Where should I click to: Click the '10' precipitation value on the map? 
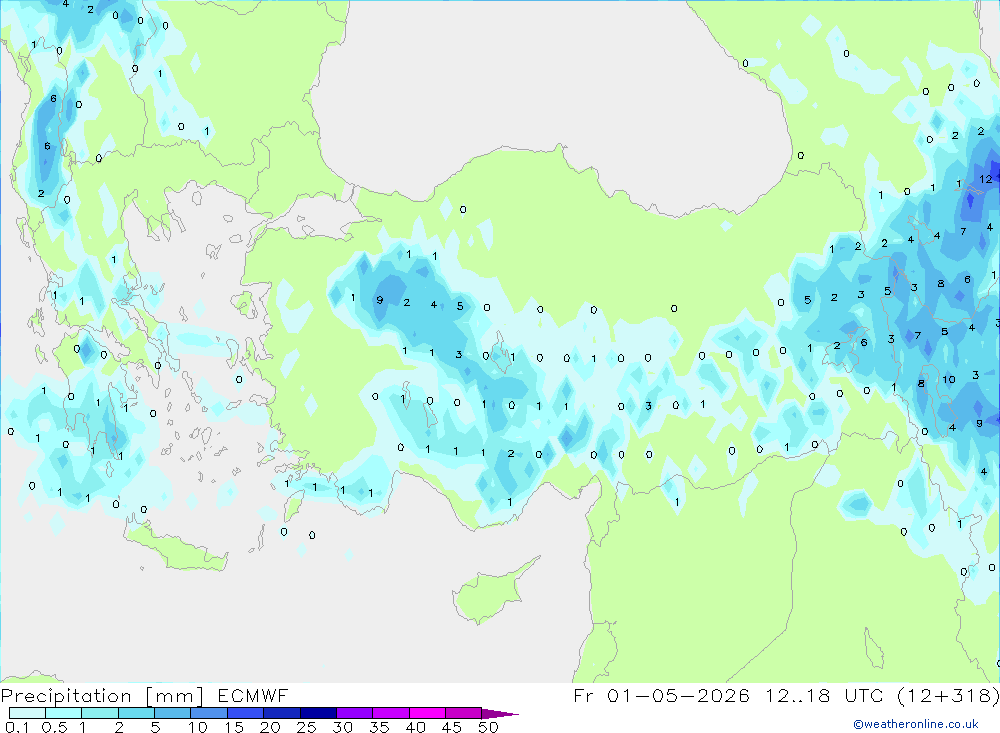949,380
